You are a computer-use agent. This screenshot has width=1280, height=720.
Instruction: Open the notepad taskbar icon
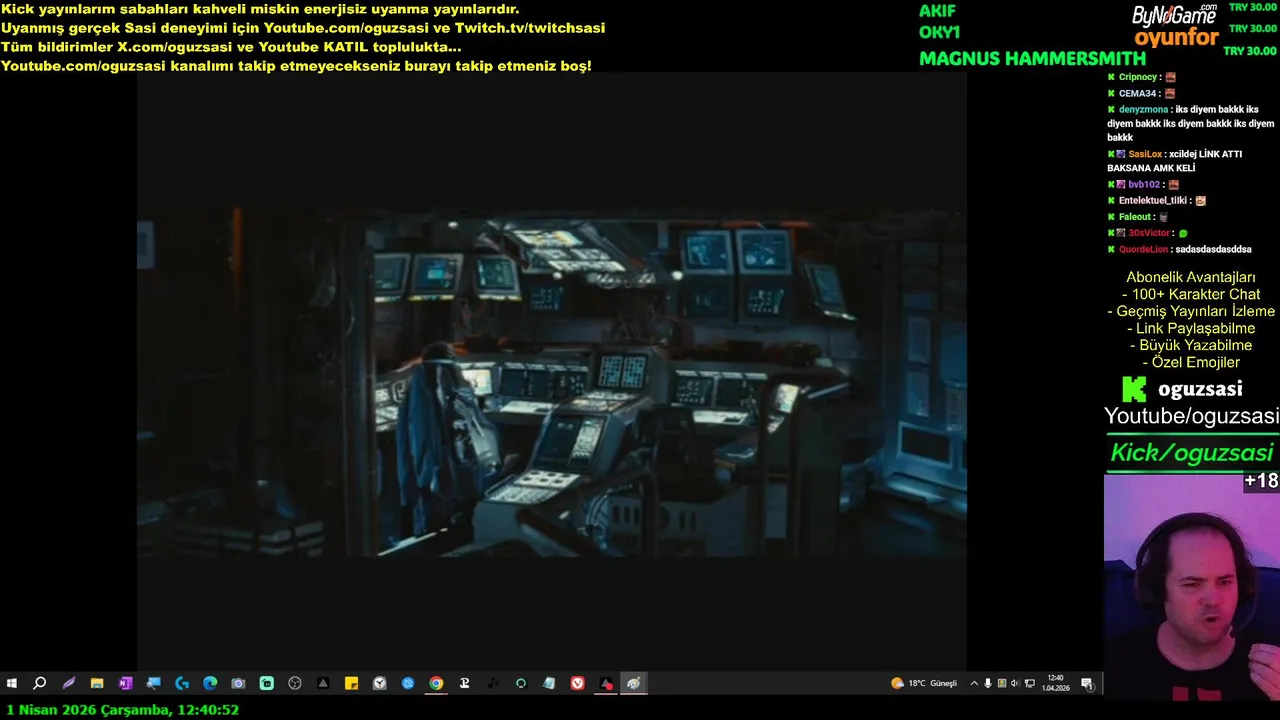pyautogui.click(x=549, y=683)
